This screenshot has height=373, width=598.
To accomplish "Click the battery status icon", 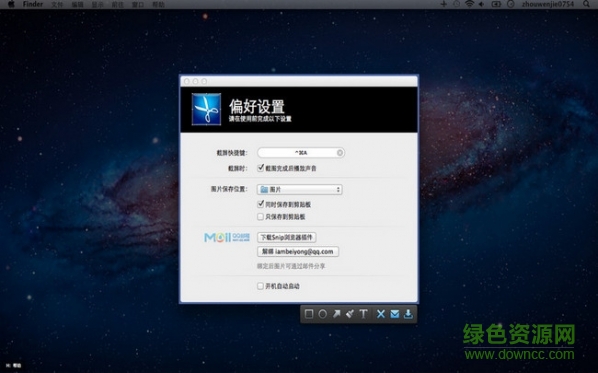I will point(496,4).
